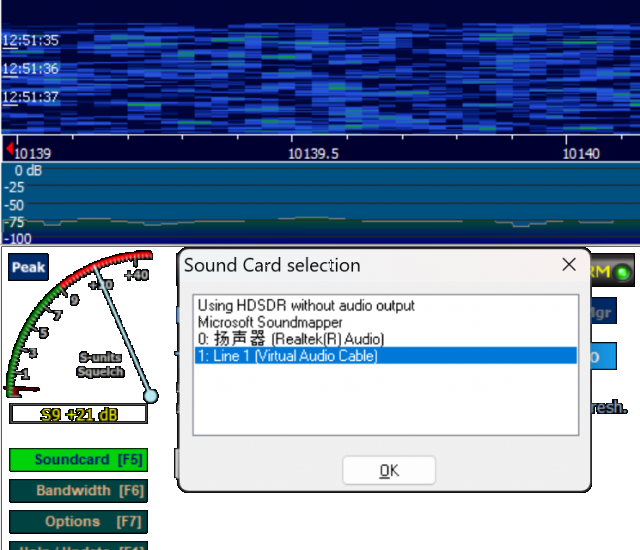The image size is (640, 550).
Task: Select 'Using HDSDR without audio output' option
Action: coord(385,306)
